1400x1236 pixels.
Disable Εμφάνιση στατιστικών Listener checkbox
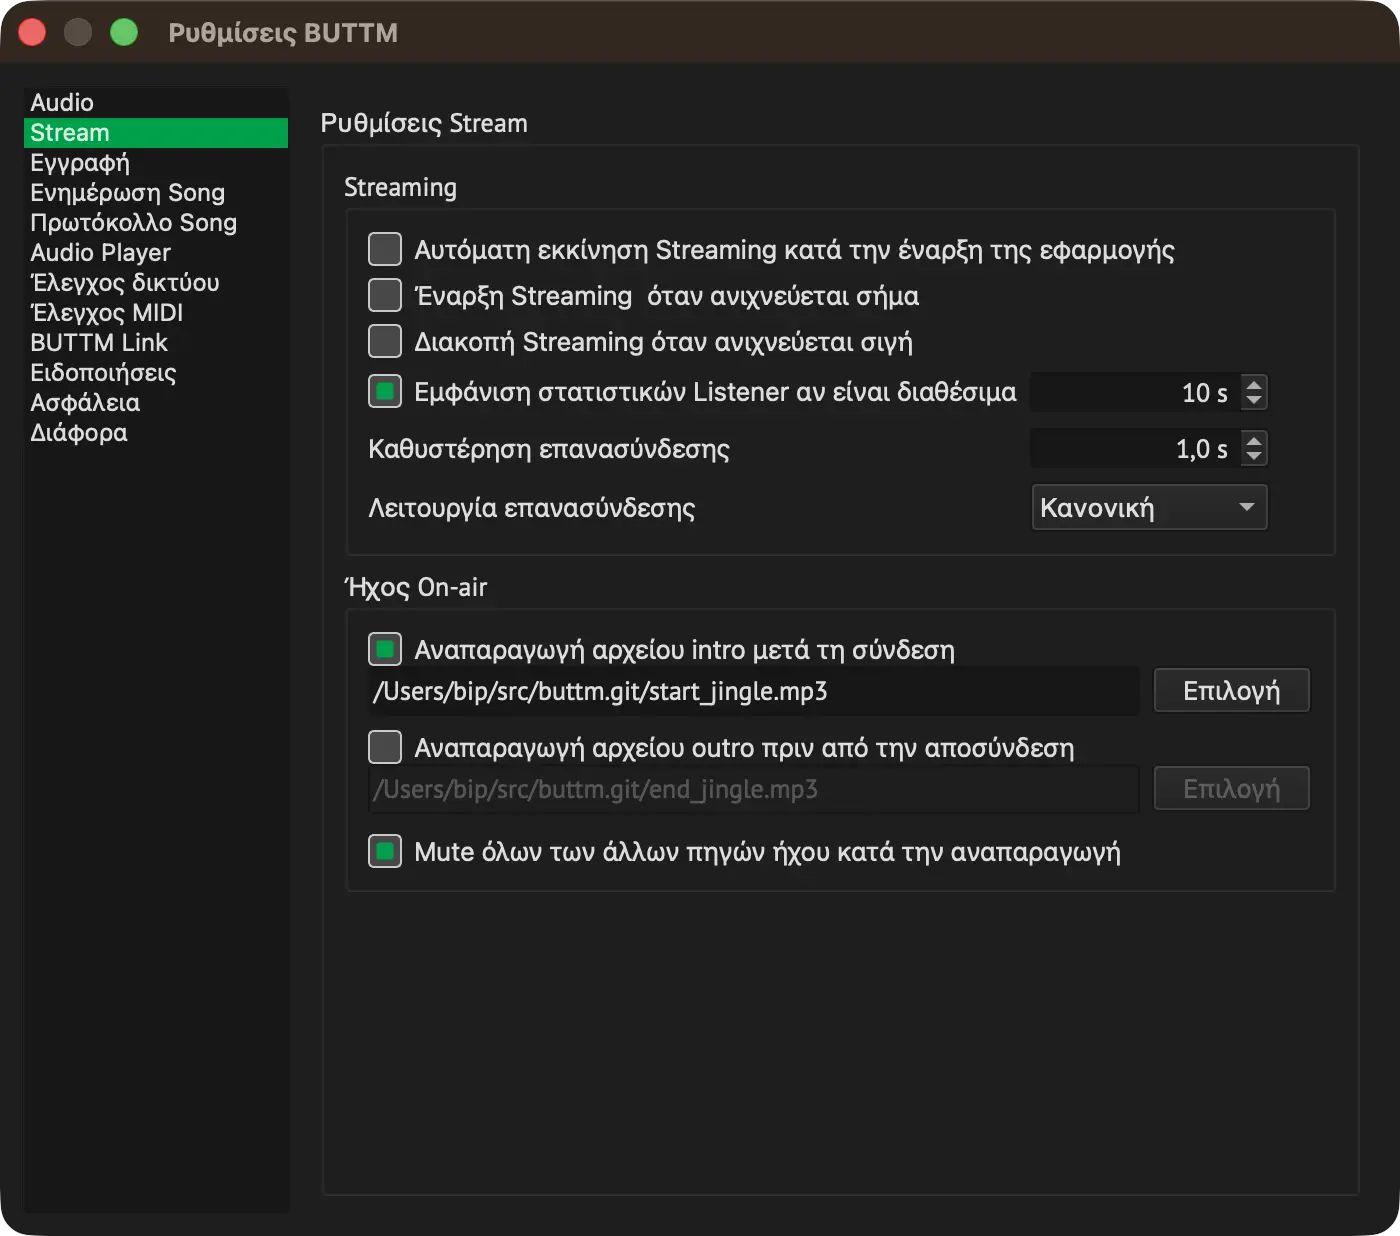(385, 391)
